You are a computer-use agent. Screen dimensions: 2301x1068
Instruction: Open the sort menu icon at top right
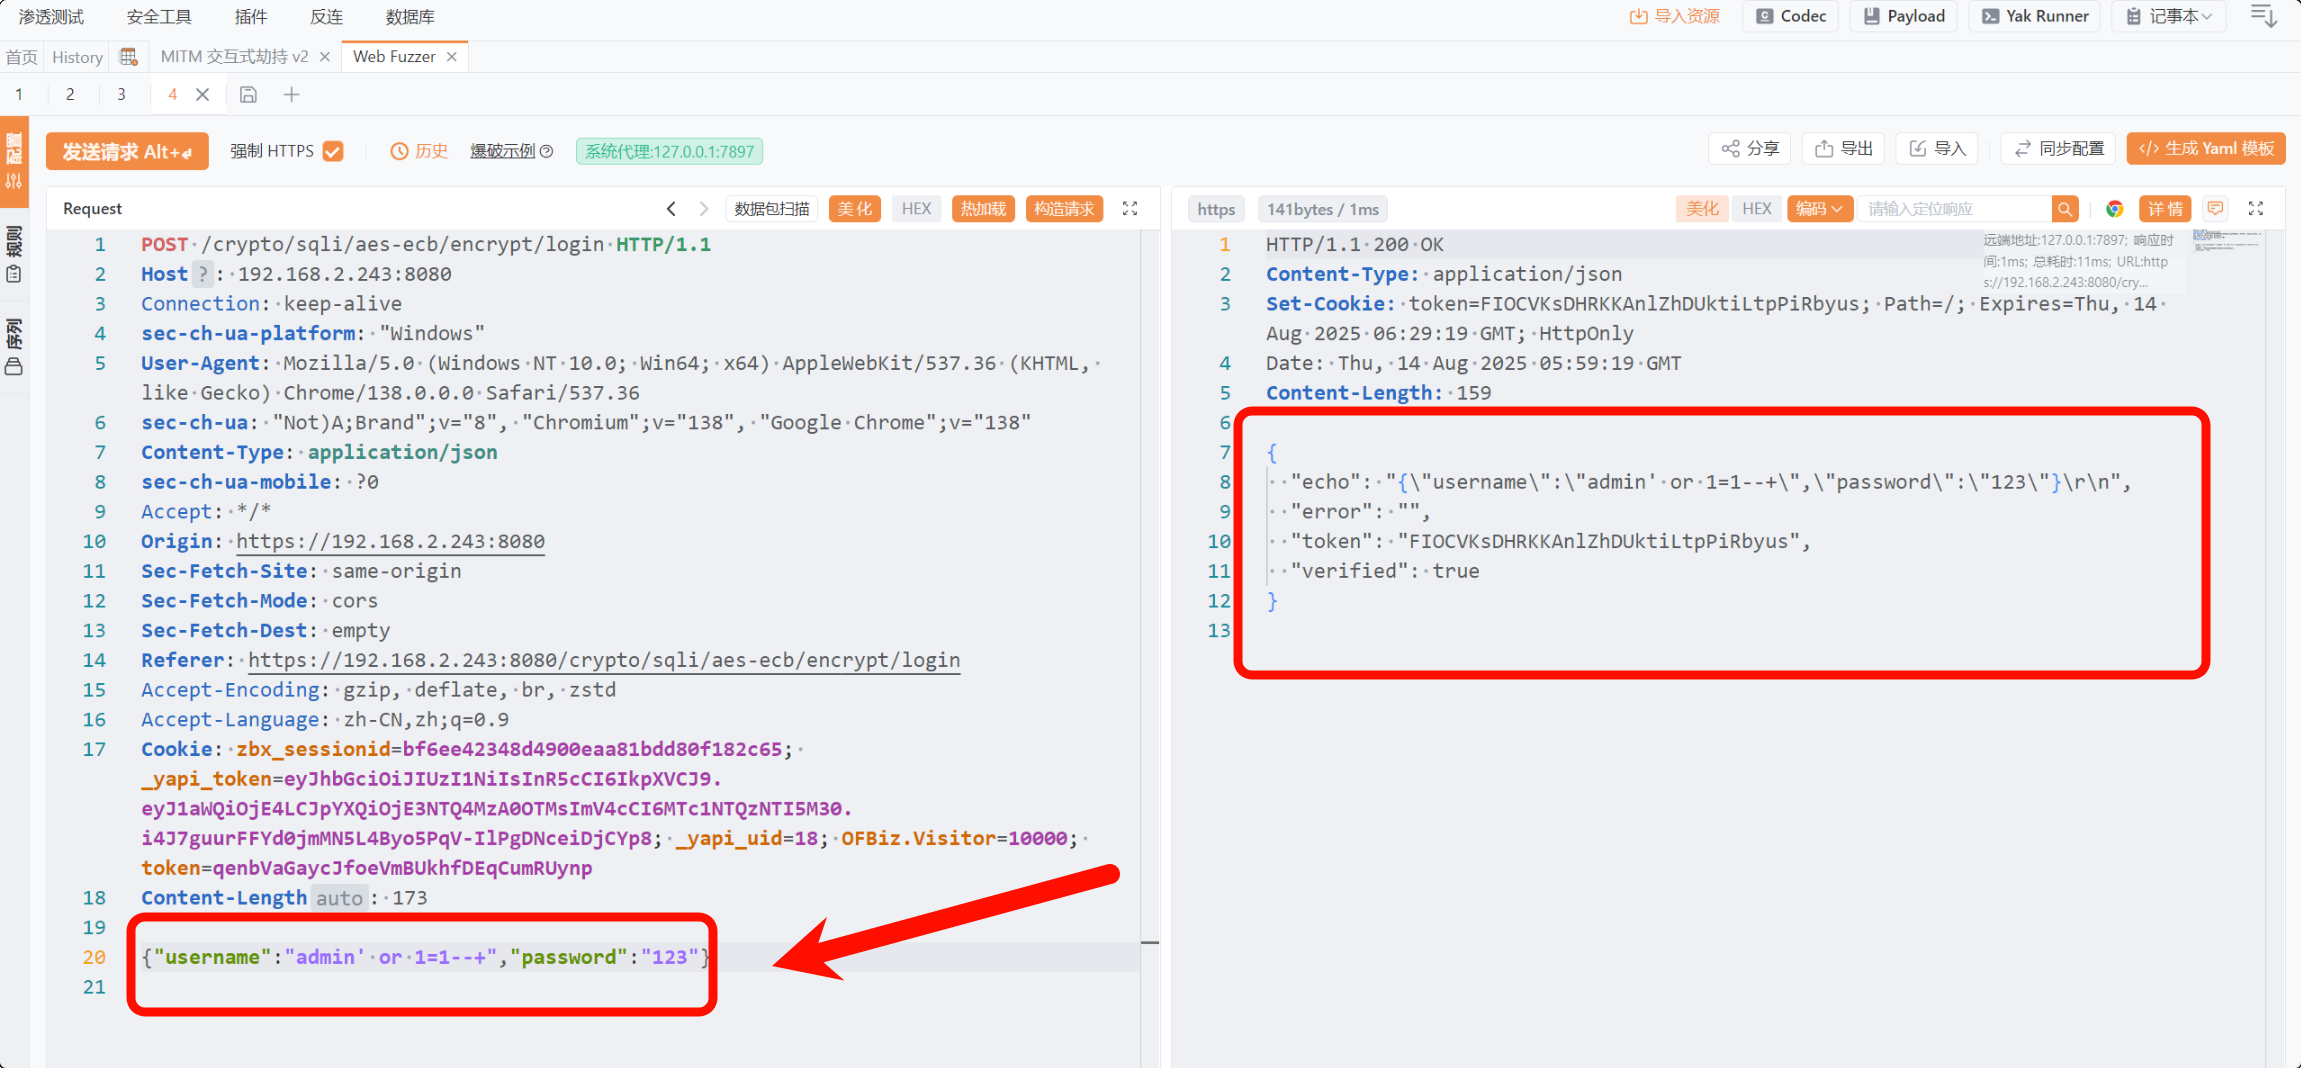click(2263, 17)
